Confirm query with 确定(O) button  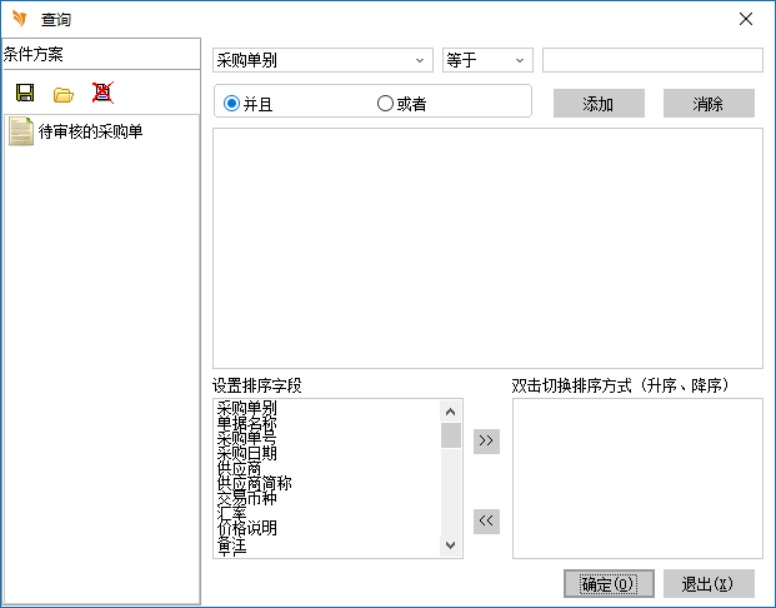click(x=608, y=584)
